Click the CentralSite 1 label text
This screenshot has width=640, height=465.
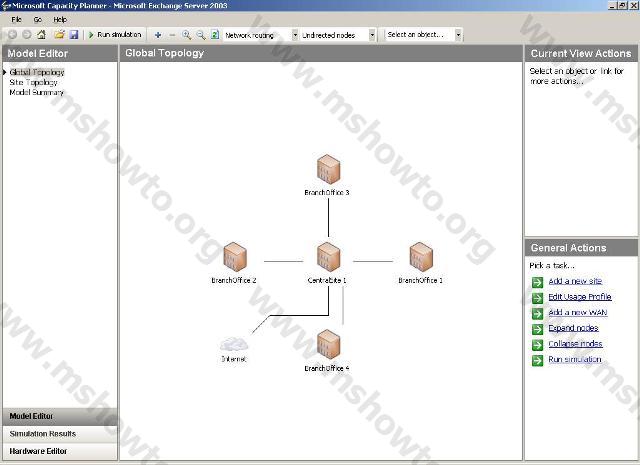point(327,280)
